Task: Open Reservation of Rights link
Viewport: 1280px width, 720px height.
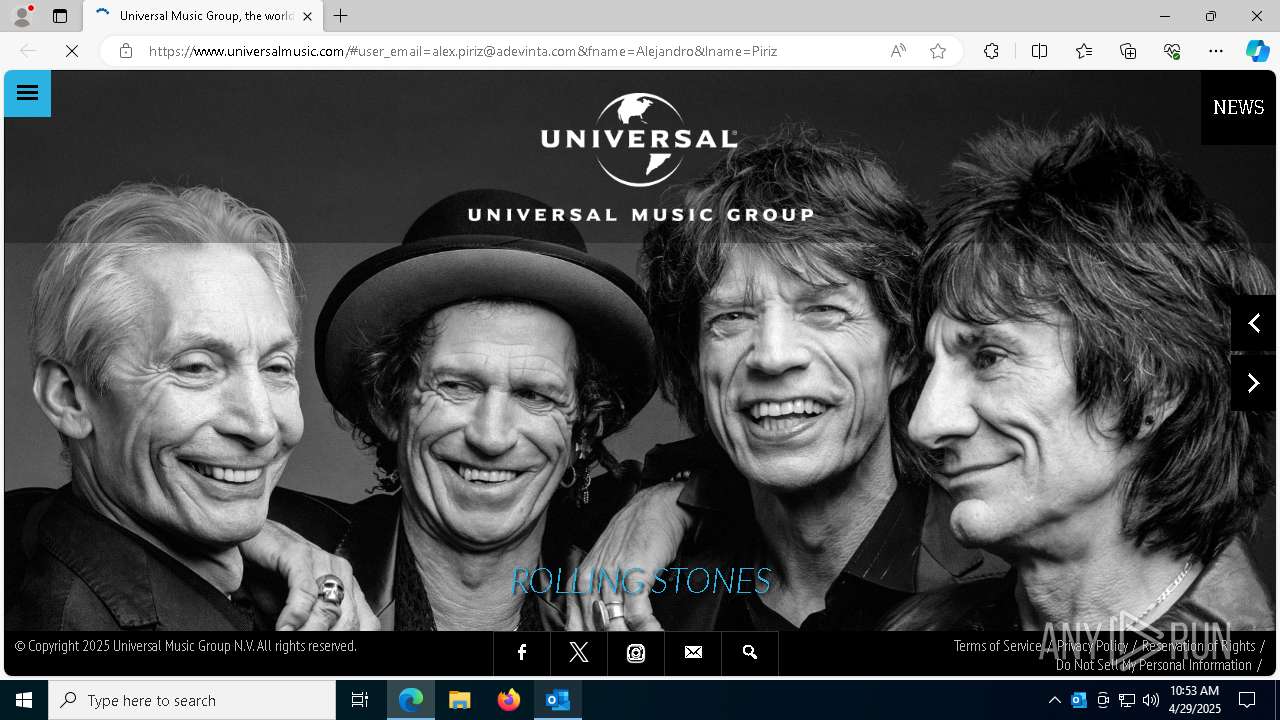Action: pyautogui.click(x=1198, y=646)
